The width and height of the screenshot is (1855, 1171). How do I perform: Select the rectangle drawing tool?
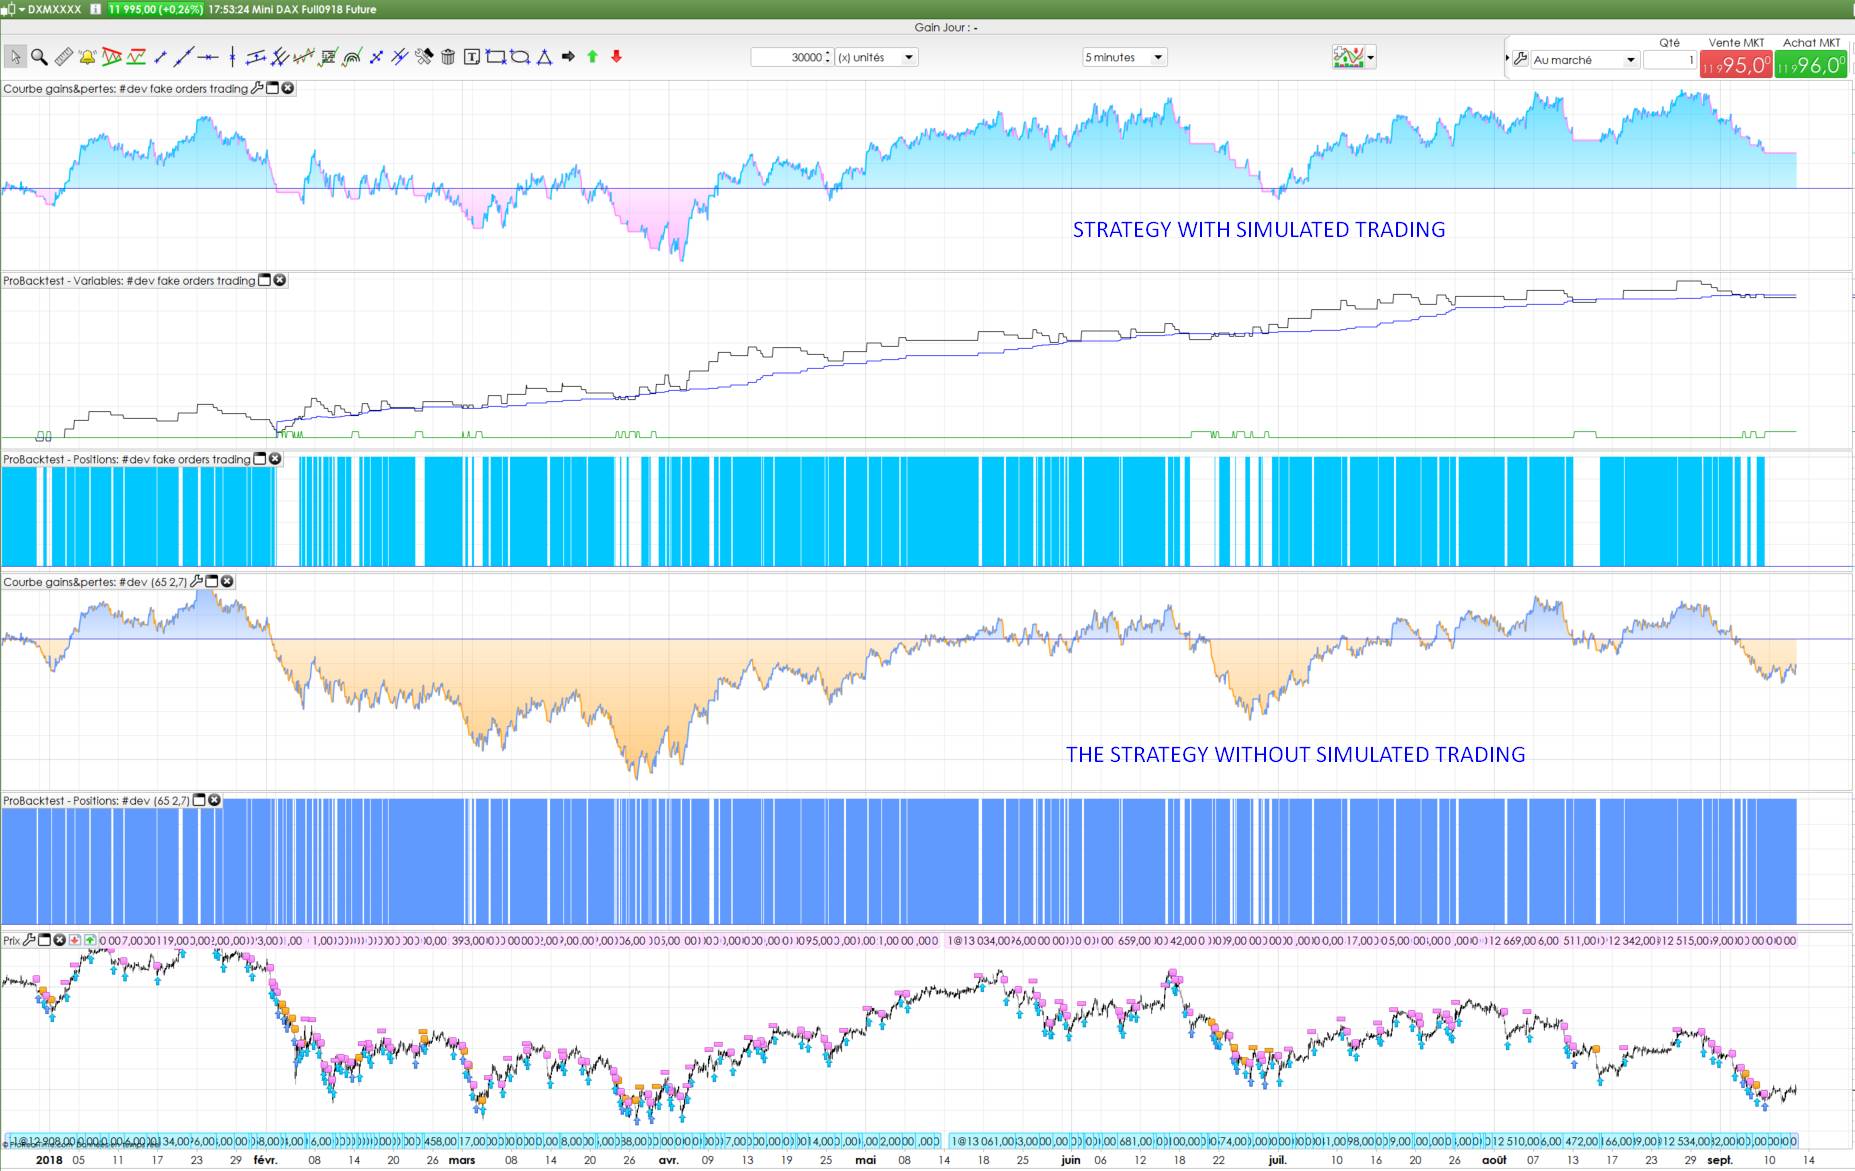pyautogui.click(x=496, y=57)
